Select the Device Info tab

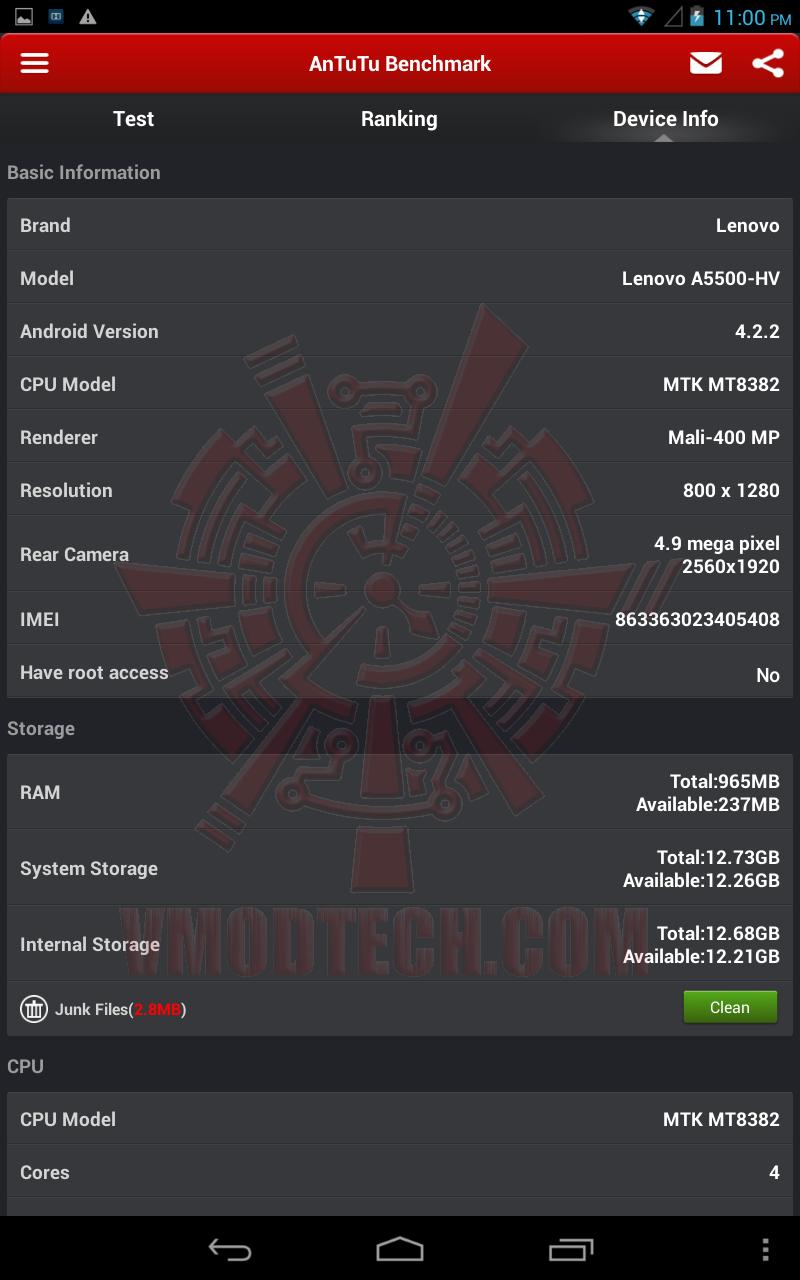(666, 119)
